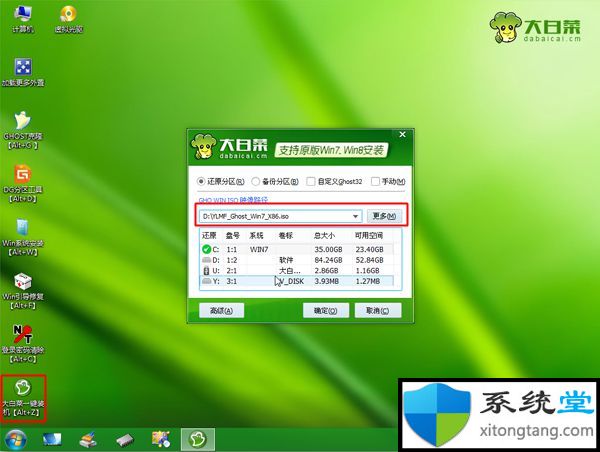600x452 pixels.
Task: Click the 23.40GB free space cell
Action: click(x=369, y=250)
